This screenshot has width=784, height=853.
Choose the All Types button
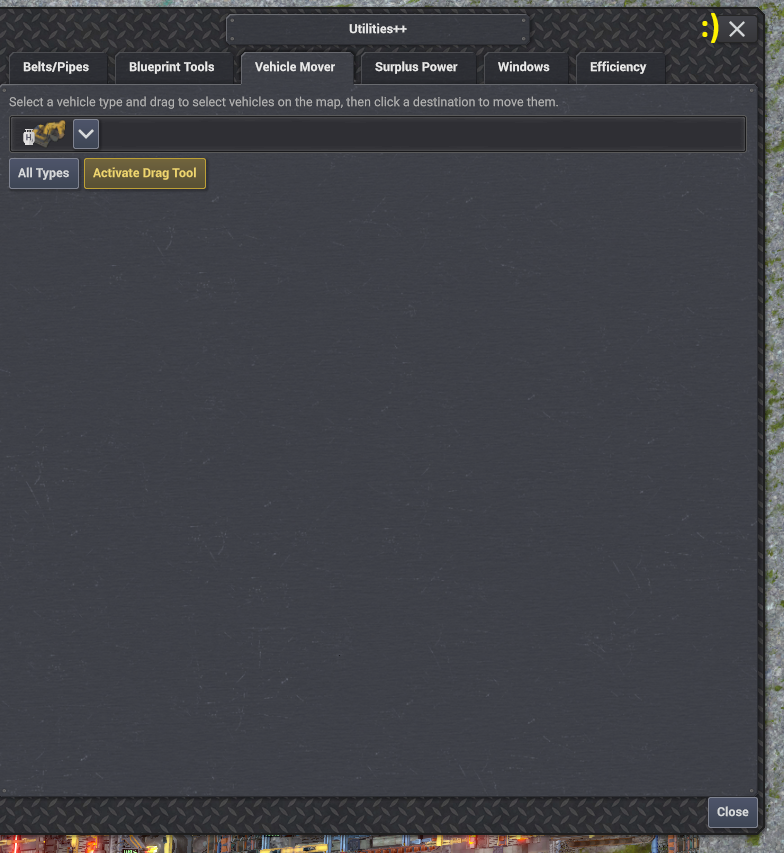tap(44, 173)
